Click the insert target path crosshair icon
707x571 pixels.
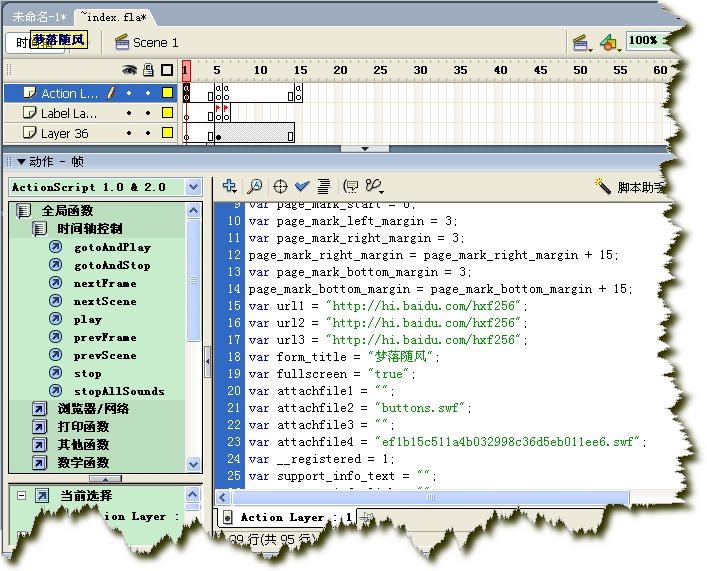tap(280, 186)
